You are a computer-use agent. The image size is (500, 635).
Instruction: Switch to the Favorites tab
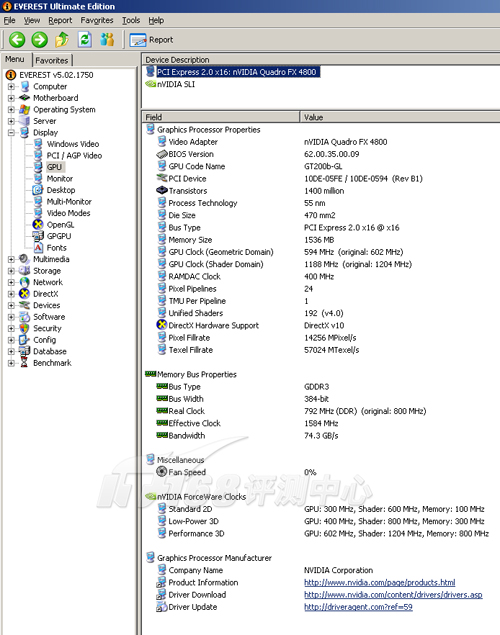tap(52, 60)
